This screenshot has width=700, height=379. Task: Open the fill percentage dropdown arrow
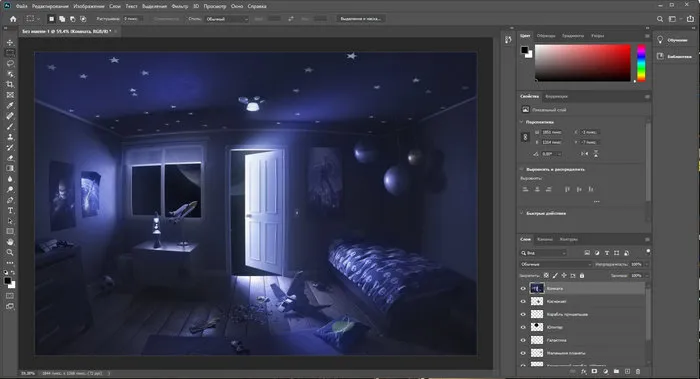646,276
